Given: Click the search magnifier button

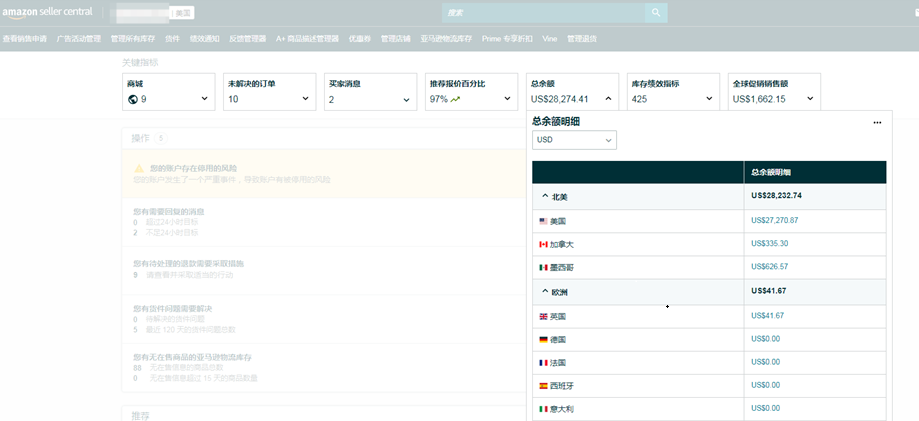Looking at the screenshot, I should 656,12.
